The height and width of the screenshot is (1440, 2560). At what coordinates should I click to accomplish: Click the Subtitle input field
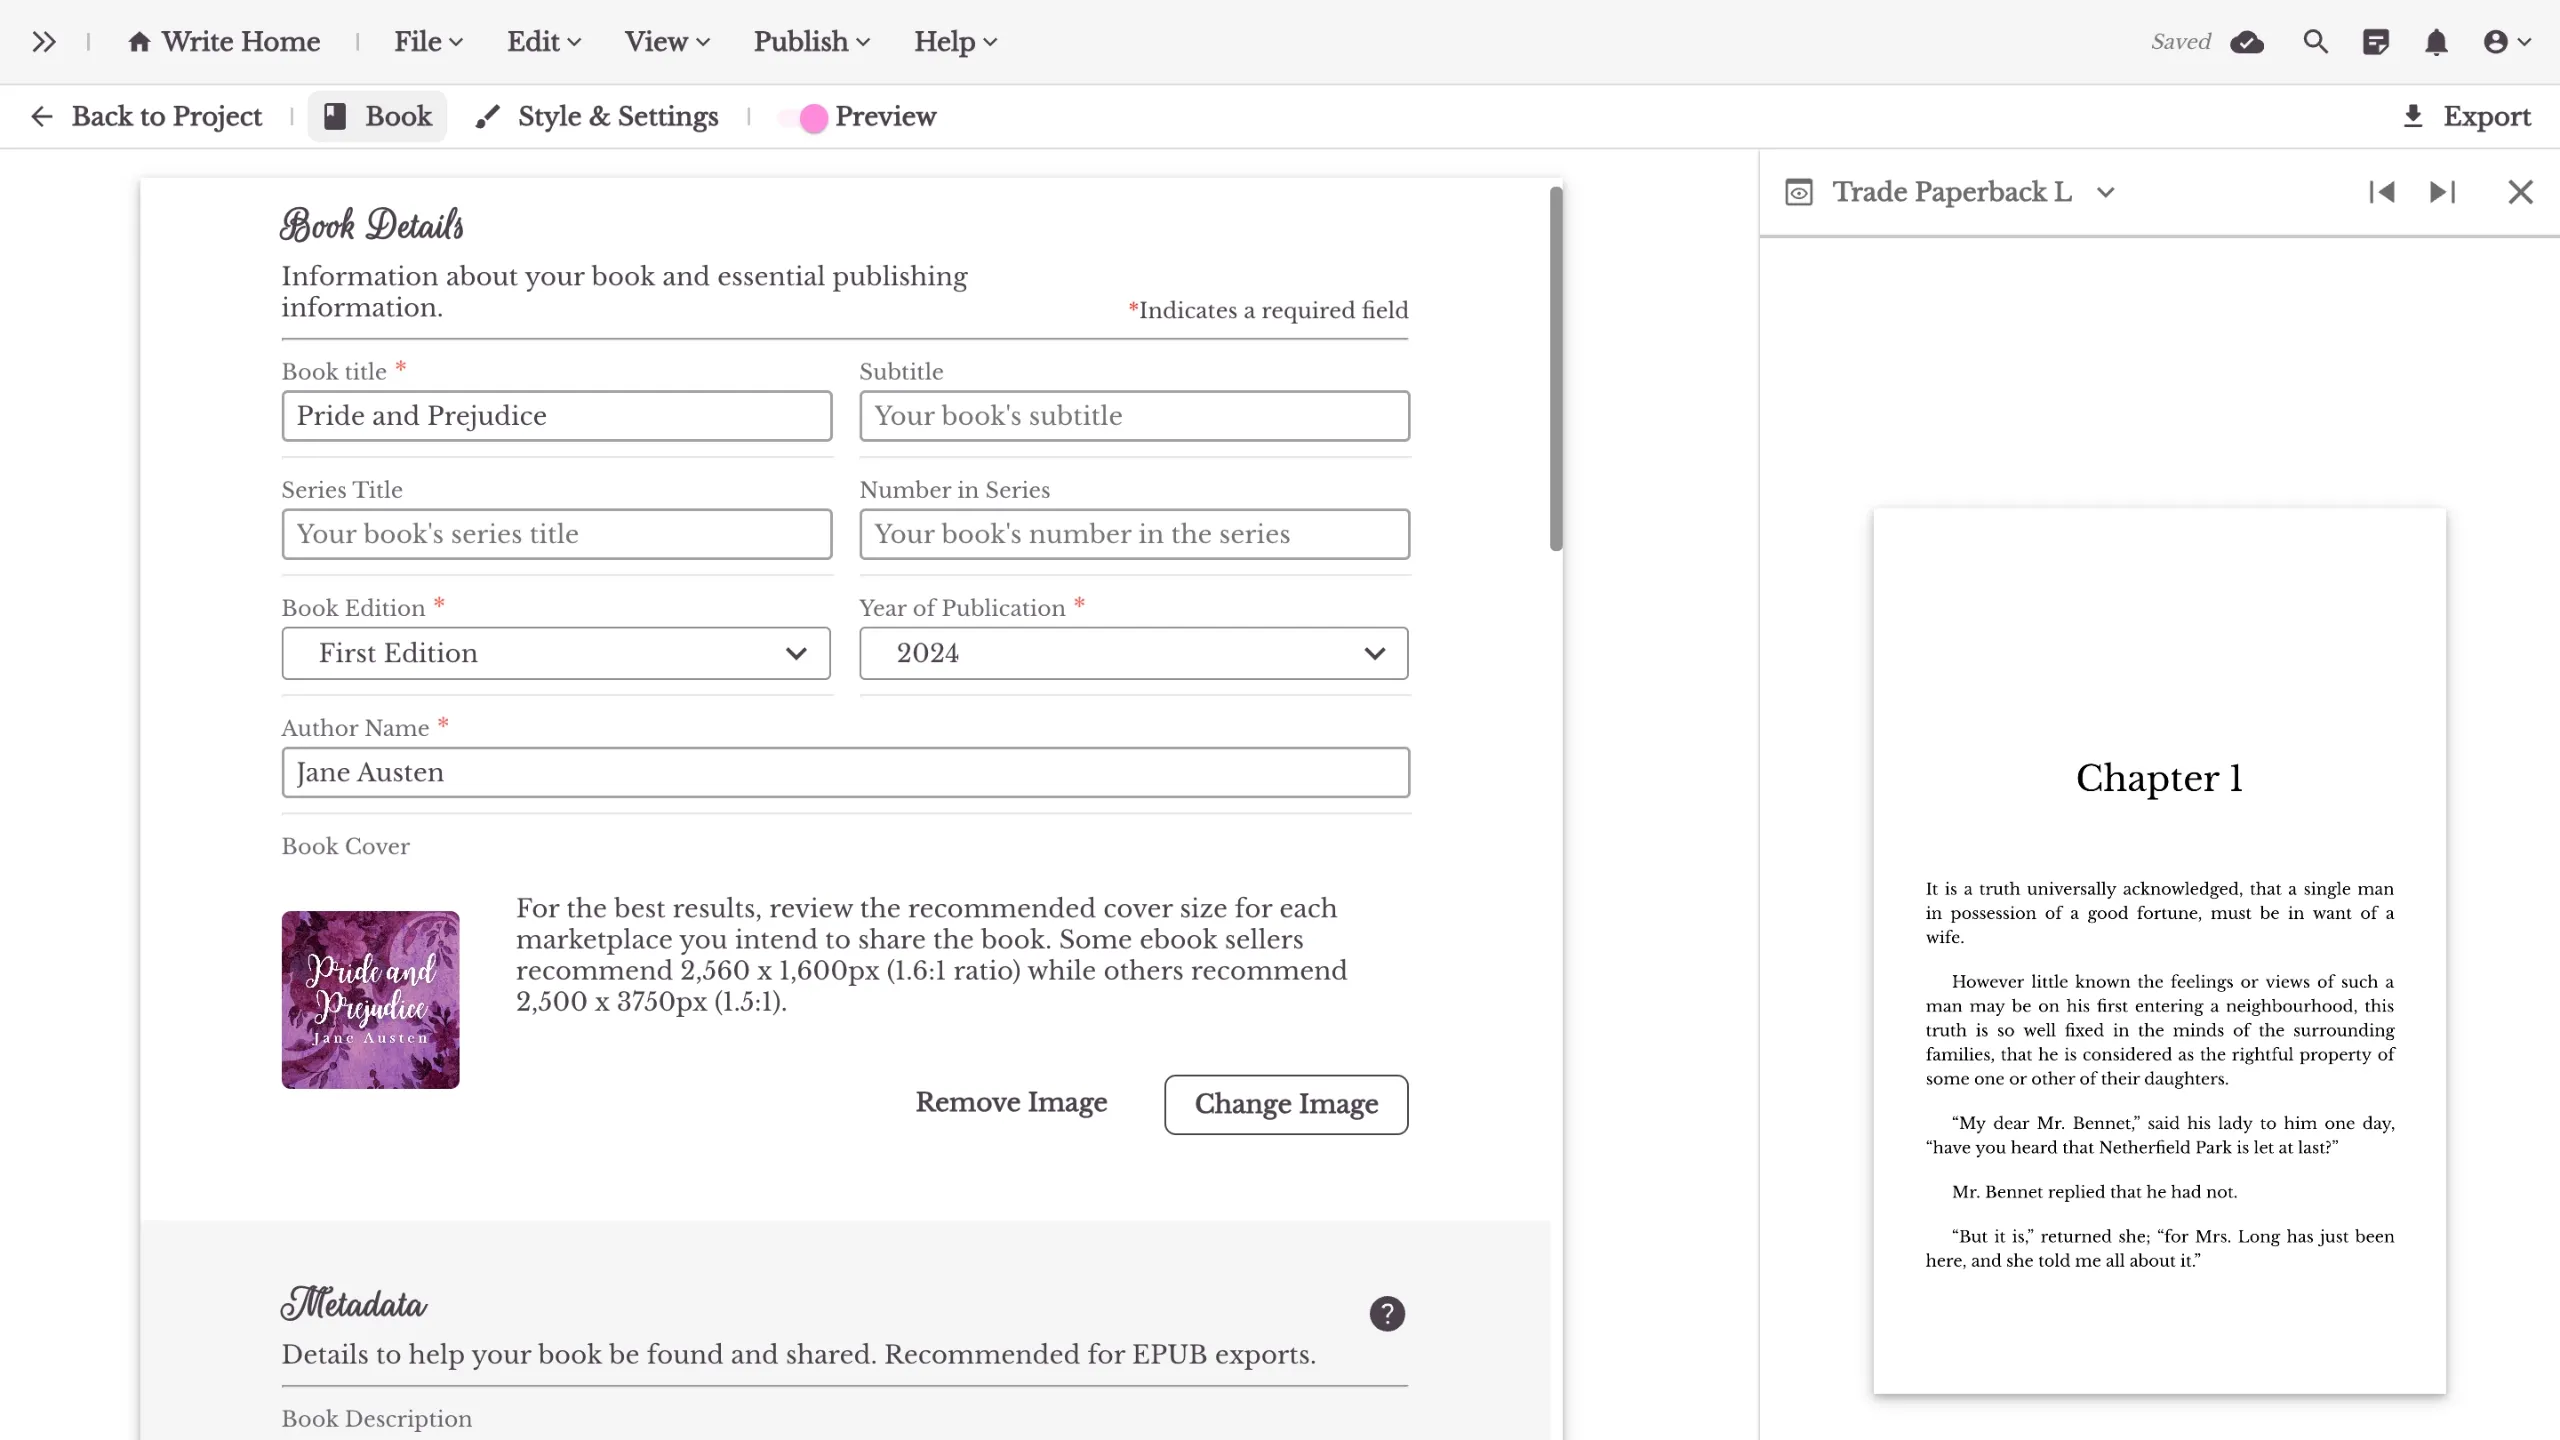pos(1134,416)
